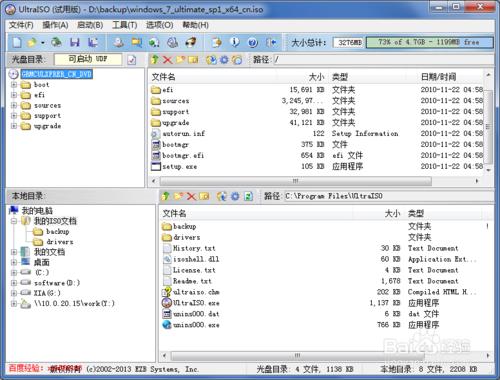Open the 选项(O) menu
Screen dimensions: 500x380
160,25
